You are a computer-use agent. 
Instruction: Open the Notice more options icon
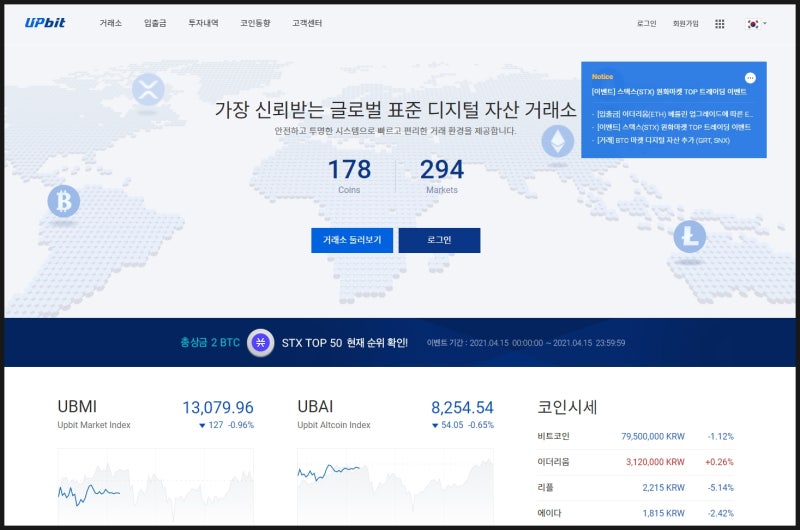click(750, 78)
